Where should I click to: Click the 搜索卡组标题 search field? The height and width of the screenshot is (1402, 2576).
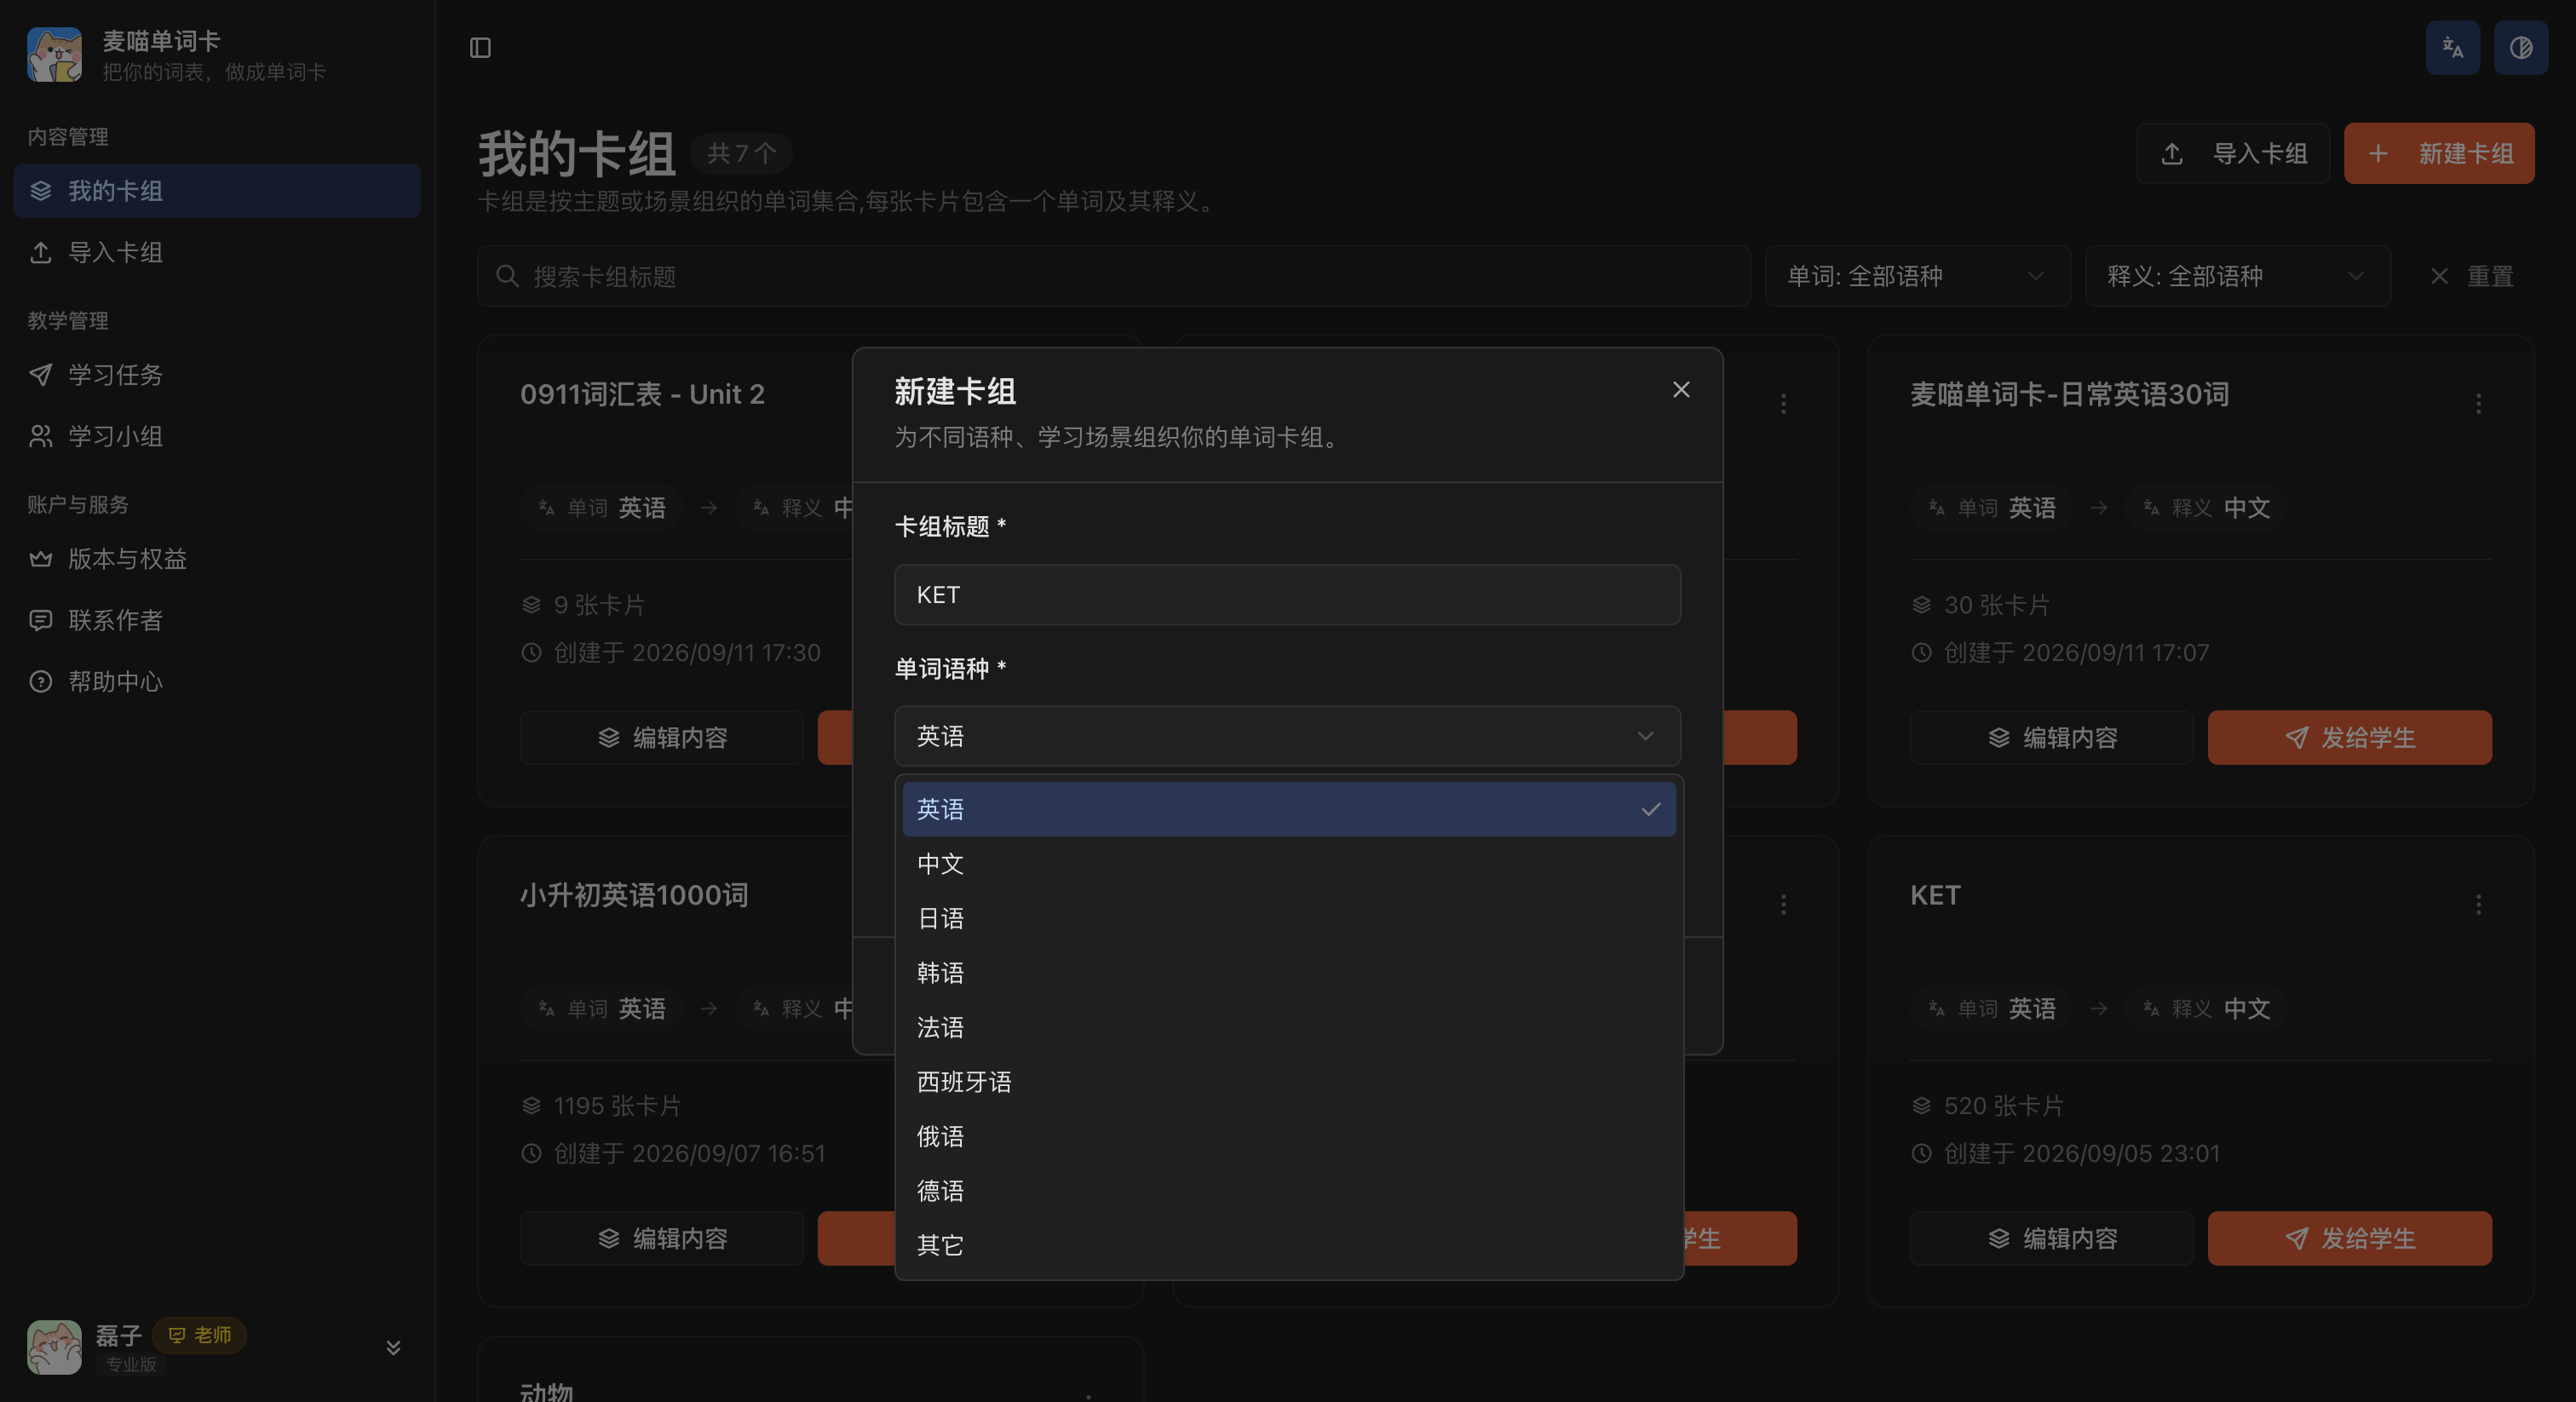click(1114, 276)
